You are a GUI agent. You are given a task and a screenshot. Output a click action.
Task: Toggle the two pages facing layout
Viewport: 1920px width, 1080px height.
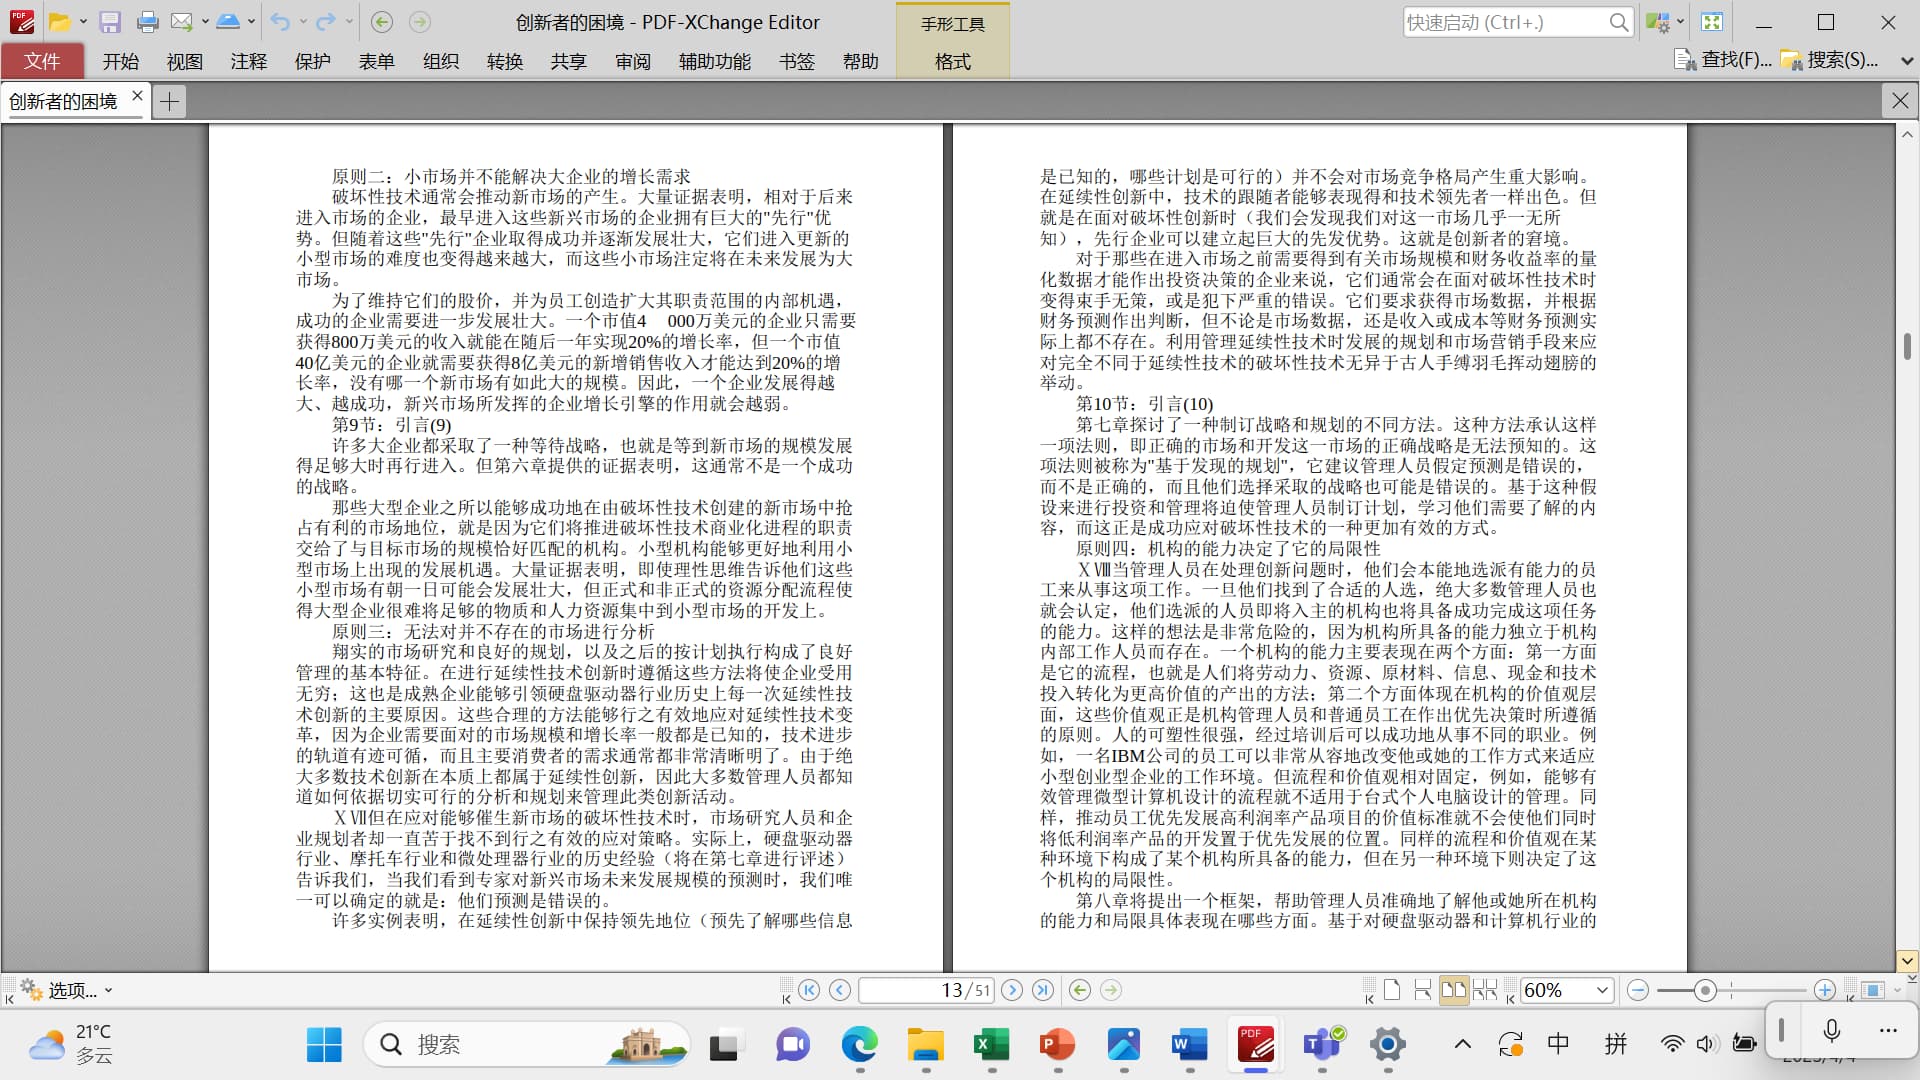(x=1453, y=990)
